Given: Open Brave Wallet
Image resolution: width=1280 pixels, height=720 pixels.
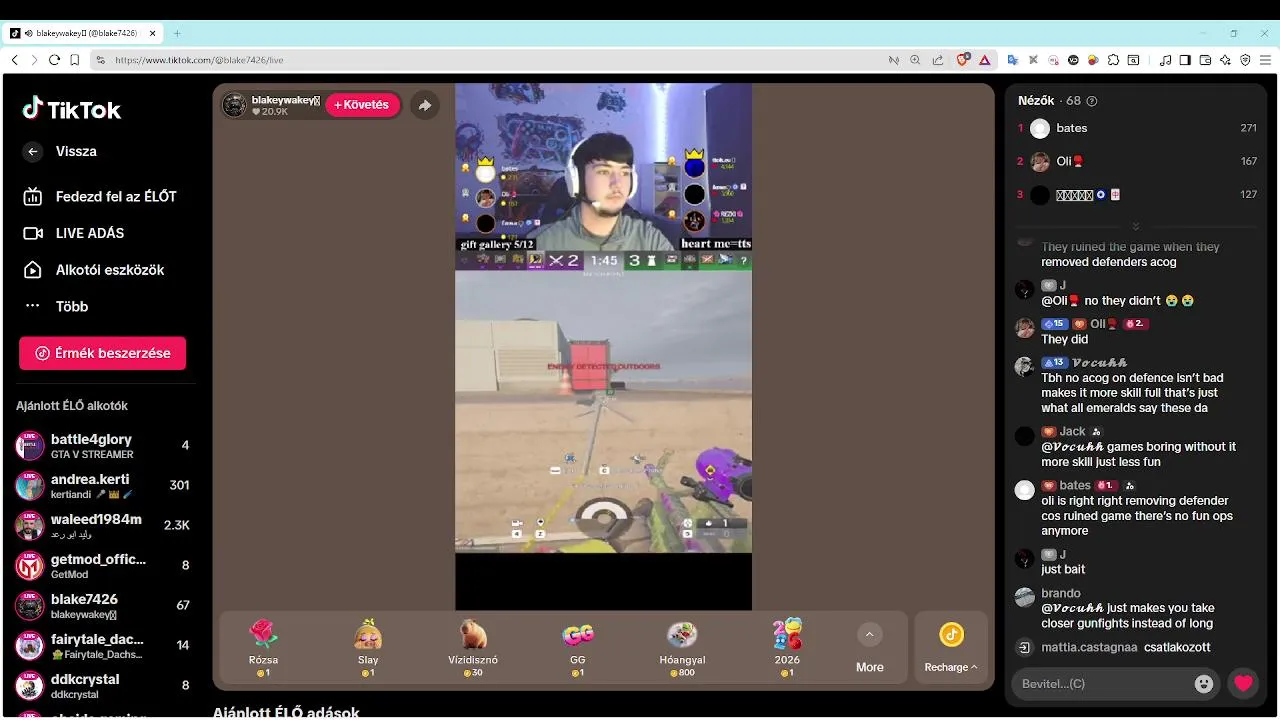Looking at the screenshot, I should (x=1205, y=60).
